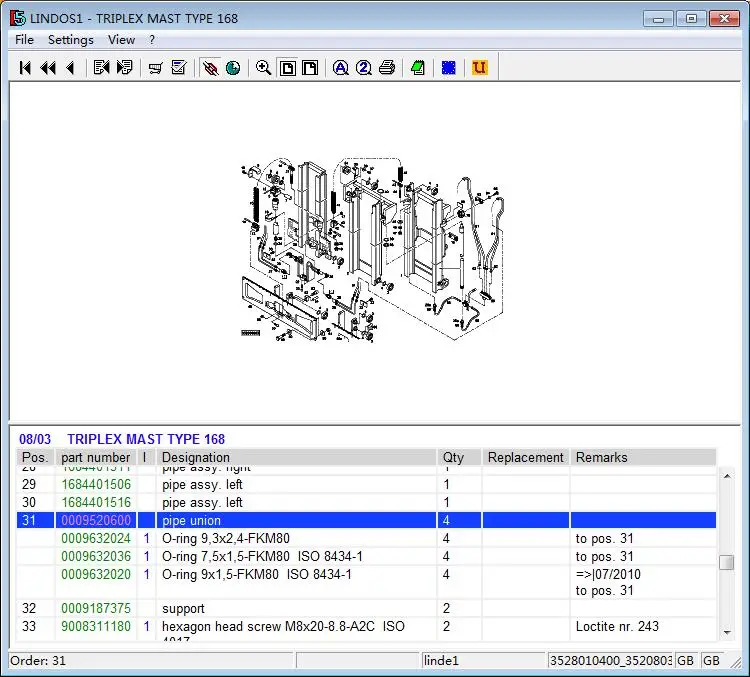Viewport: 750px width, 677px height.
Task: Click the single left arrow previous icon
Action: [x=70, y=68]
